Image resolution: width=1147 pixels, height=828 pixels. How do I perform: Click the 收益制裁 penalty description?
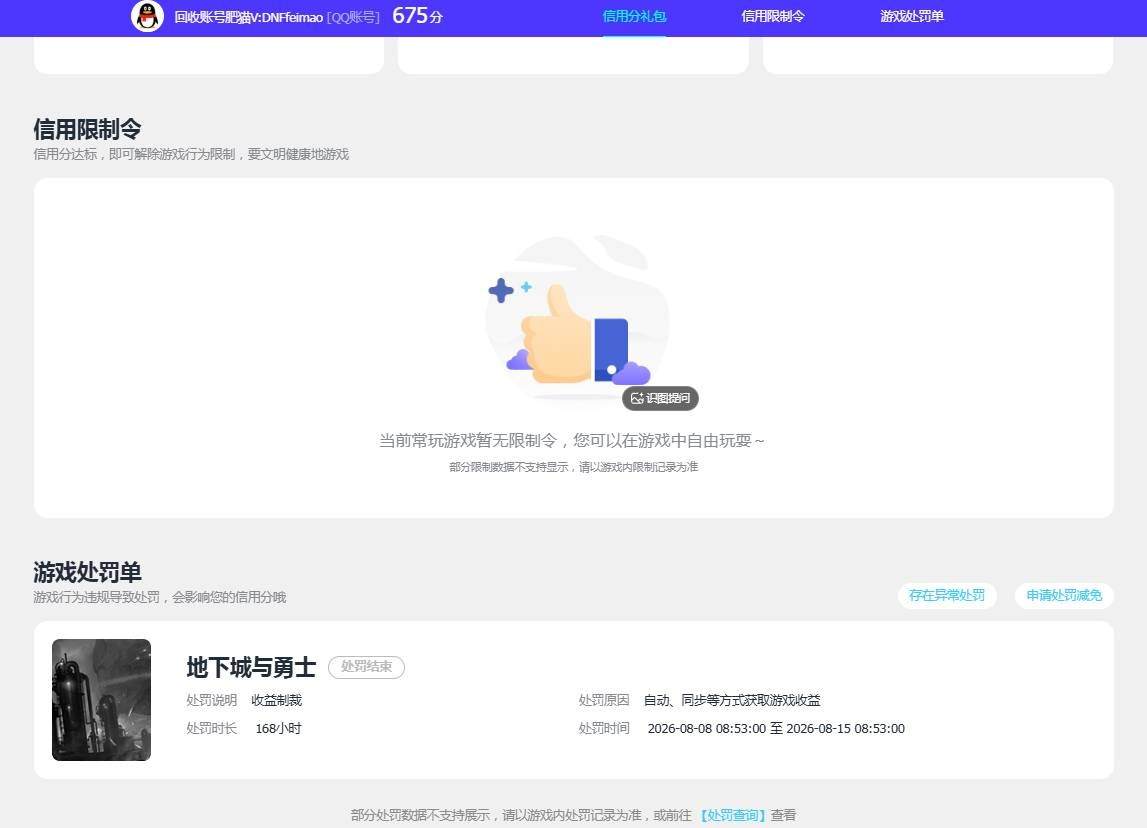point(277,701)
